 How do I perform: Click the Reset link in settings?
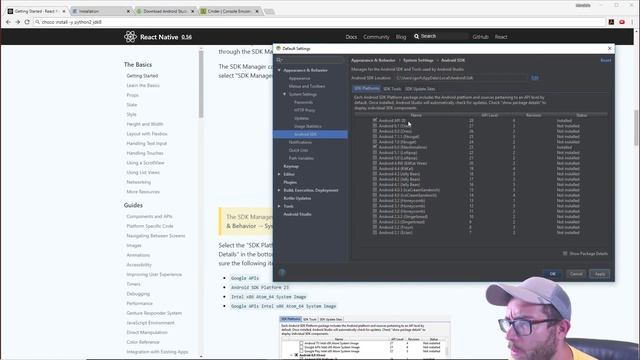coord(606,60)
